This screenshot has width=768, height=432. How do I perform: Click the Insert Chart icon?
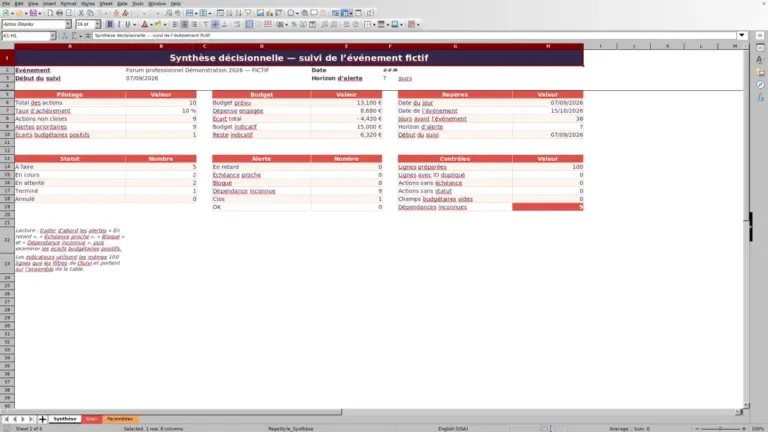269,13
